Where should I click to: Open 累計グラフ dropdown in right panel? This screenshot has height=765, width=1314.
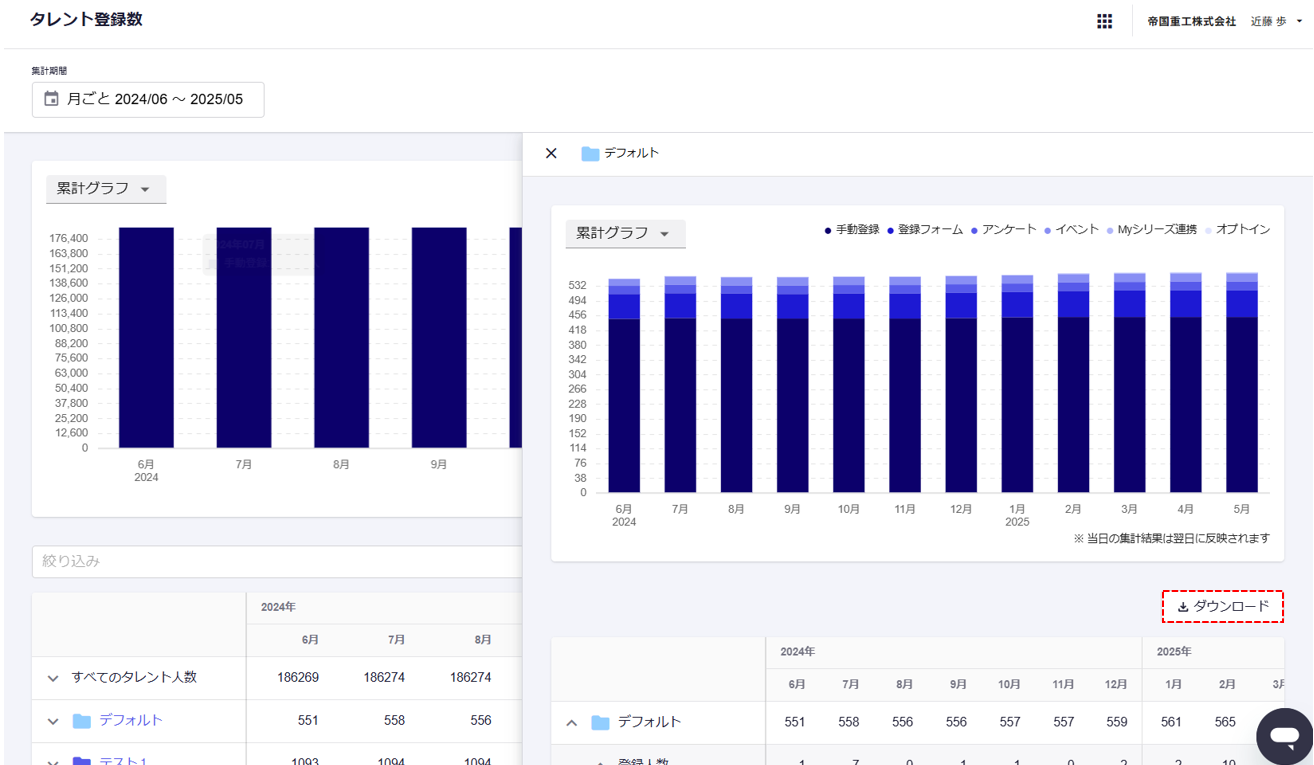click(x=624, y=234)
